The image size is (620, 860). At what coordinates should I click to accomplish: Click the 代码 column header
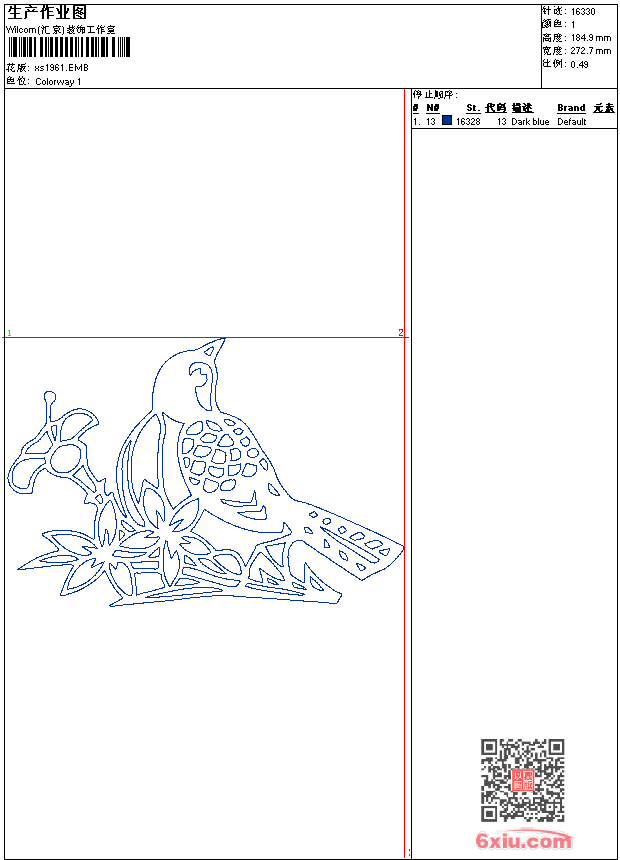496,108
